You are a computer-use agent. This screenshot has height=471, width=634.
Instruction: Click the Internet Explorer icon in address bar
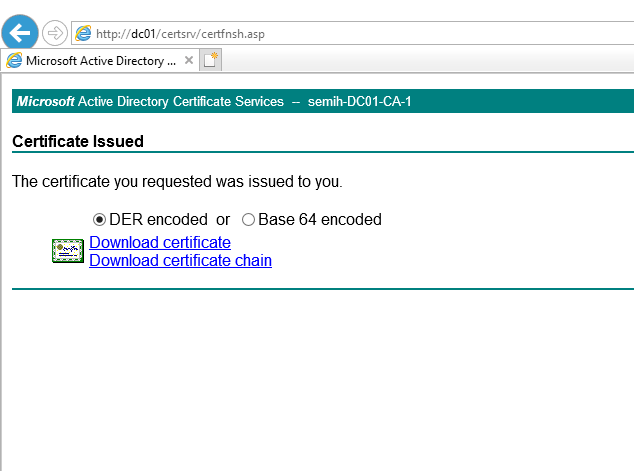(84, 34)
